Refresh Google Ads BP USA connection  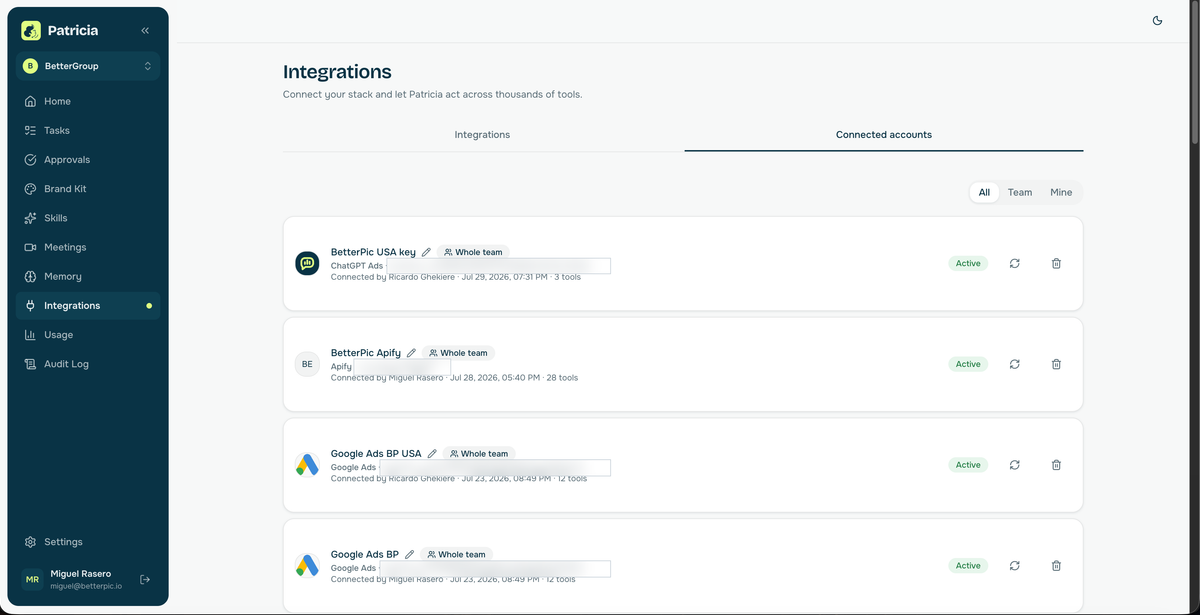pos(1015,465)
